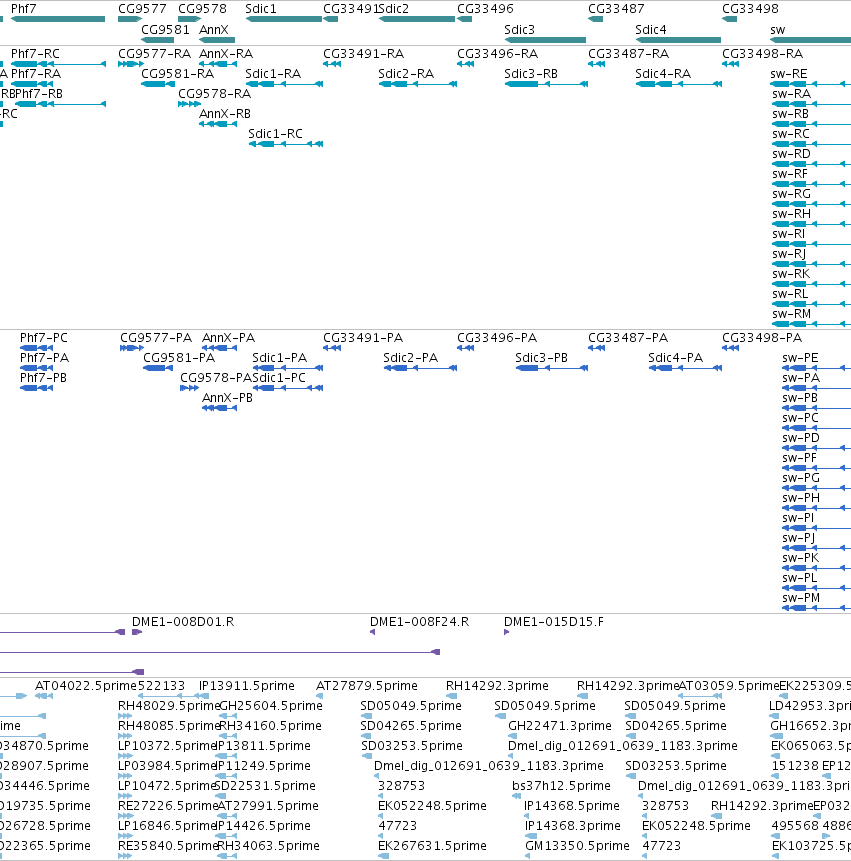
Task: Select transcript CG9581-RA
Action: 158,84
